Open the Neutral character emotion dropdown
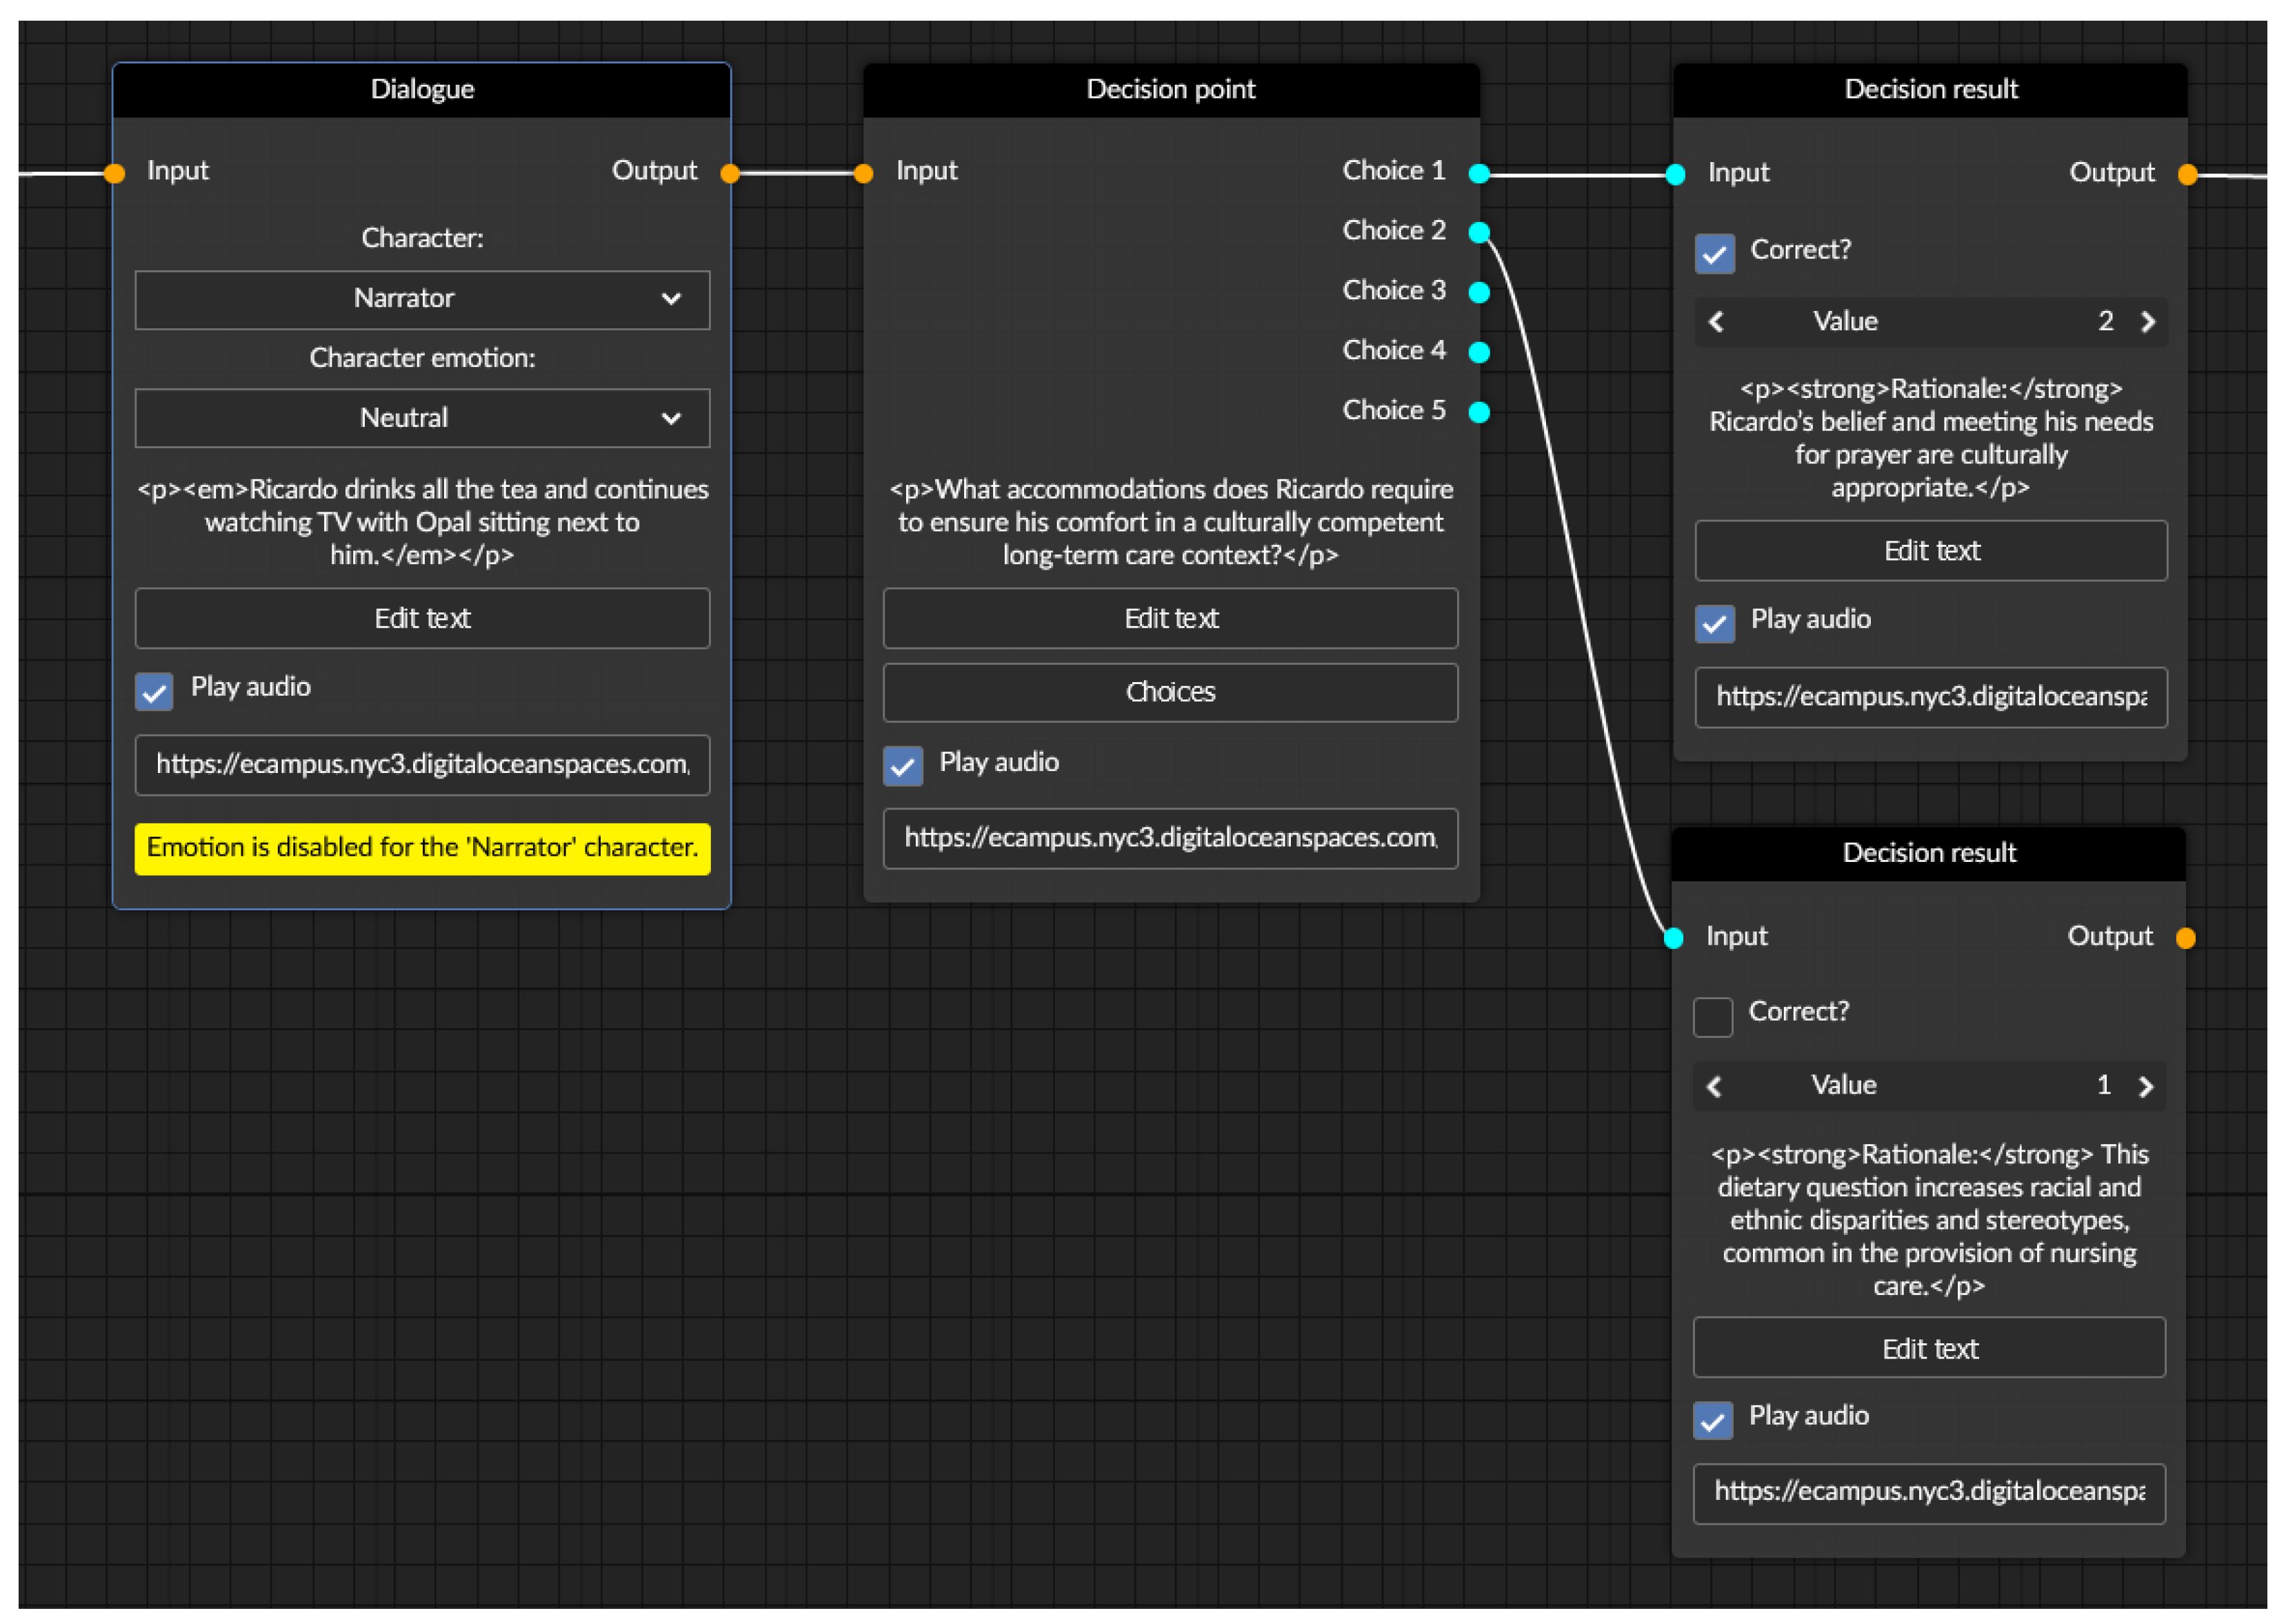2286x1624 pixels. (x=422, y=418)
